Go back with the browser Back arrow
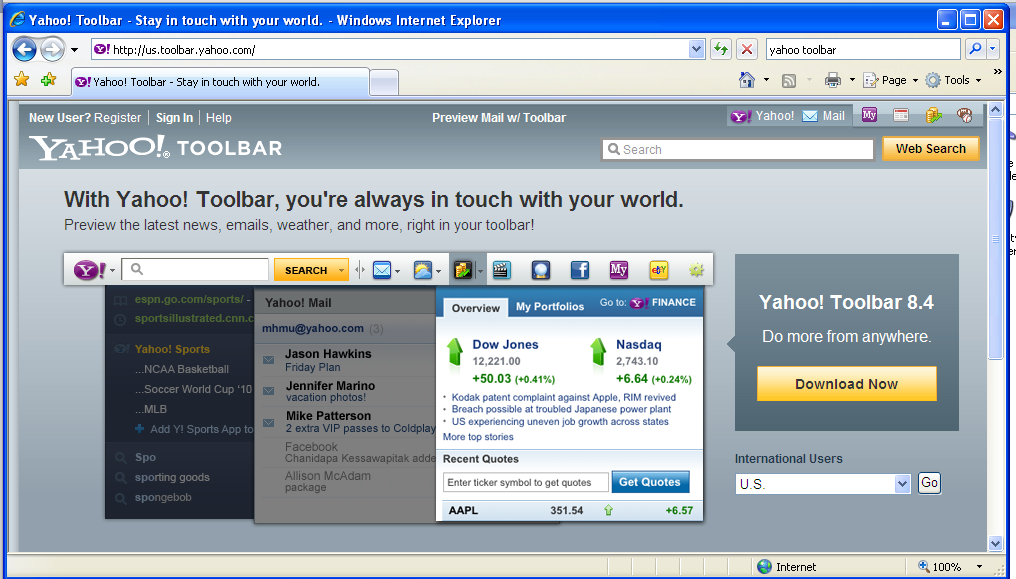This screenshot has height=579, width=1016. [25, 49]
